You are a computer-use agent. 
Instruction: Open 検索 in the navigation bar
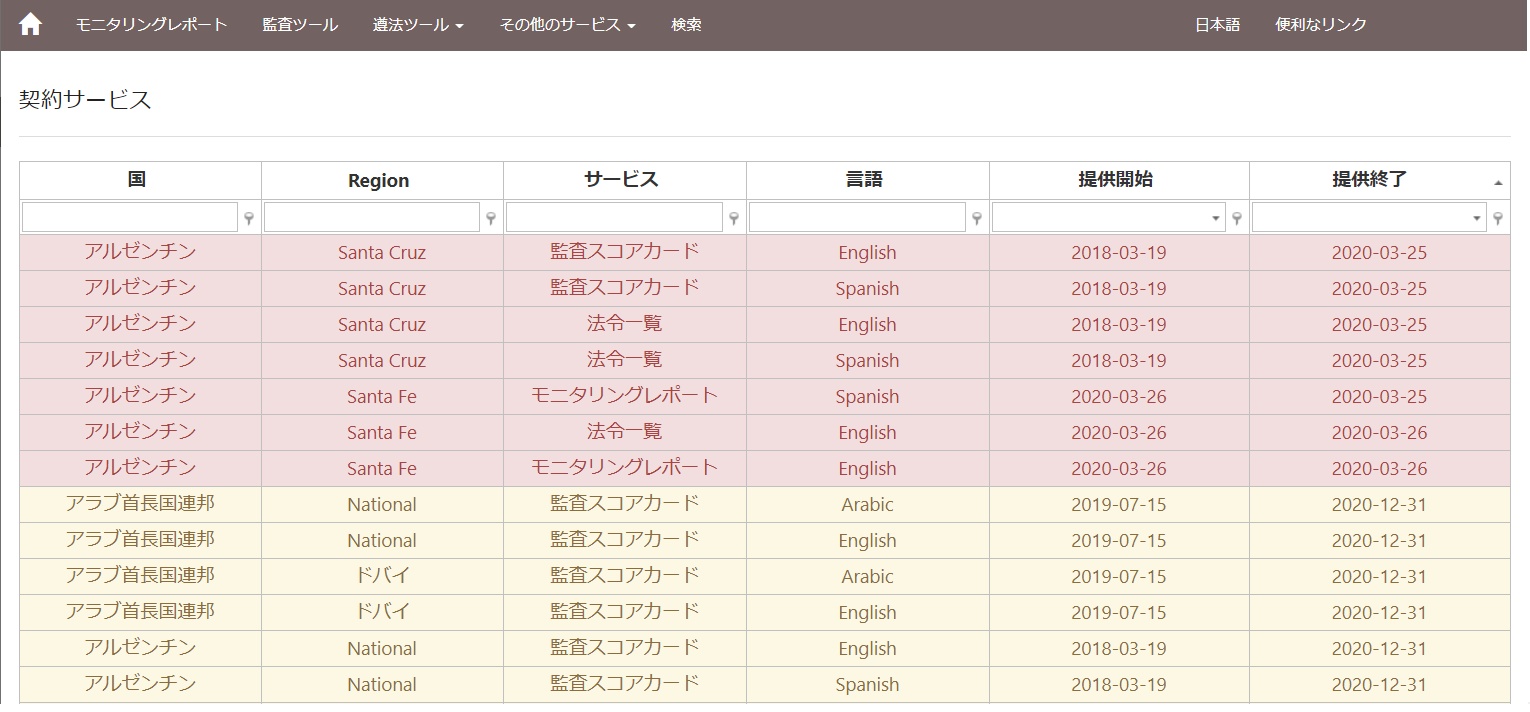click(686, 25)
